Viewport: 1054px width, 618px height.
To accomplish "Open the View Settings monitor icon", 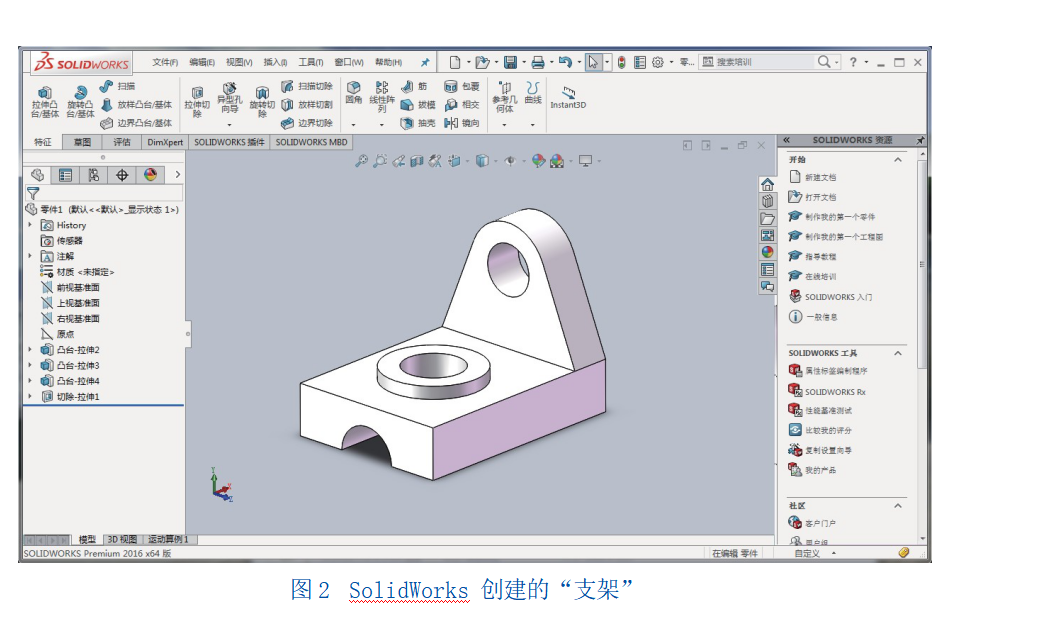I will tap(585, 161).
